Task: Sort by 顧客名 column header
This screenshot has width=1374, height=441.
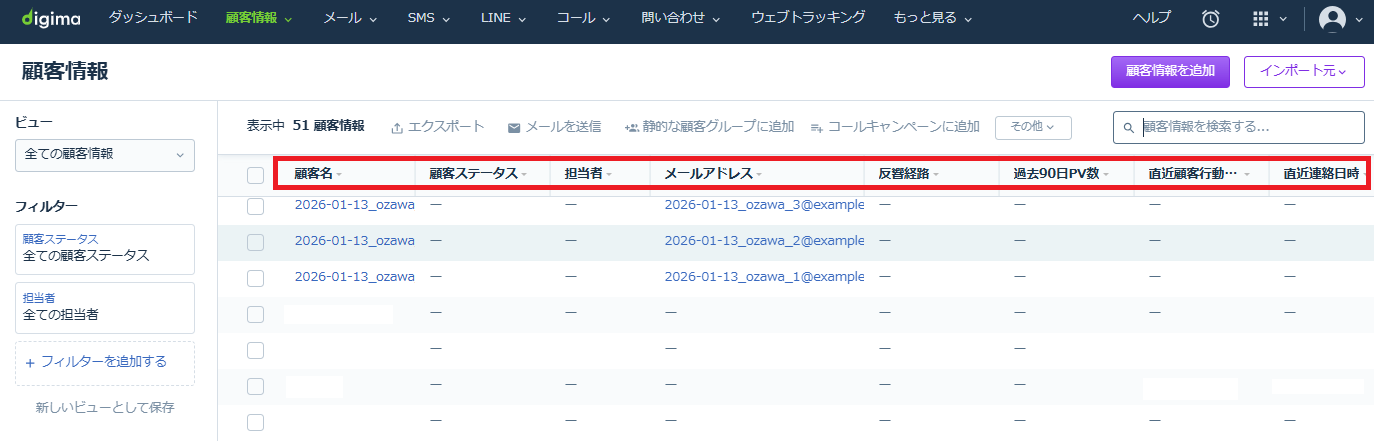Action: (x=318, y=174)
